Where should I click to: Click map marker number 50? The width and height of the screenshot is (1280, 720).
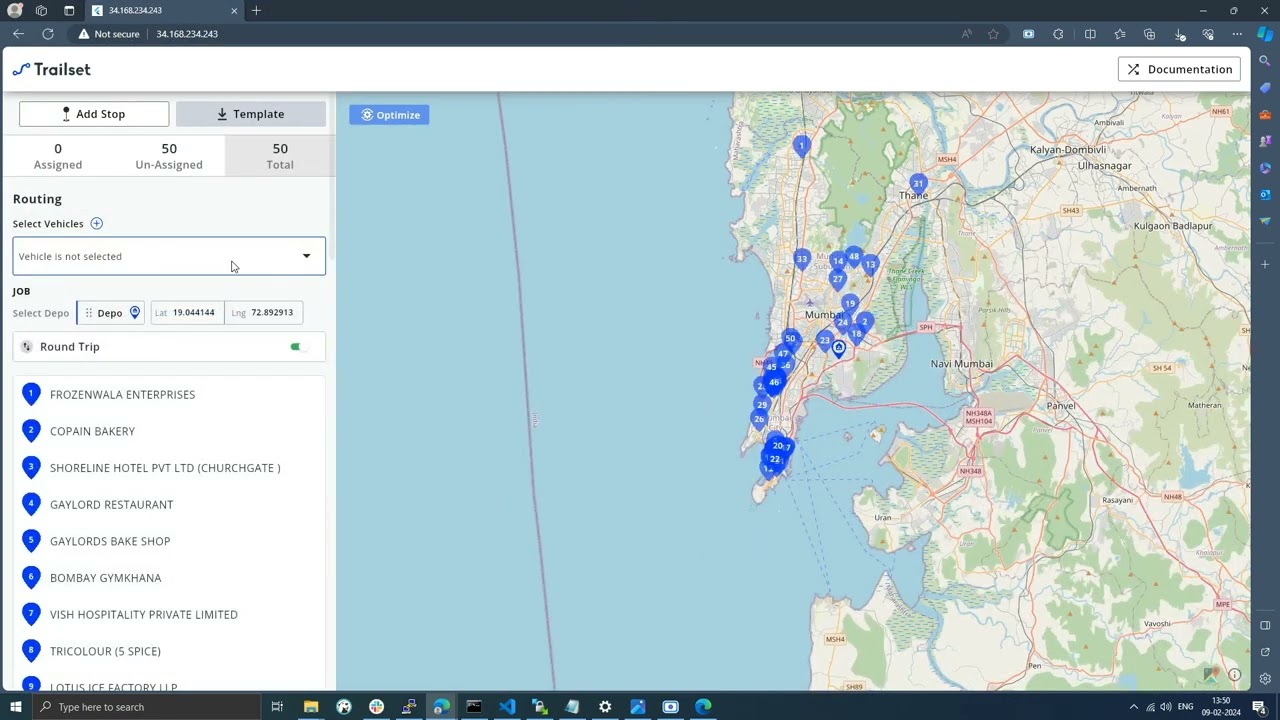[x=790, y=340]
